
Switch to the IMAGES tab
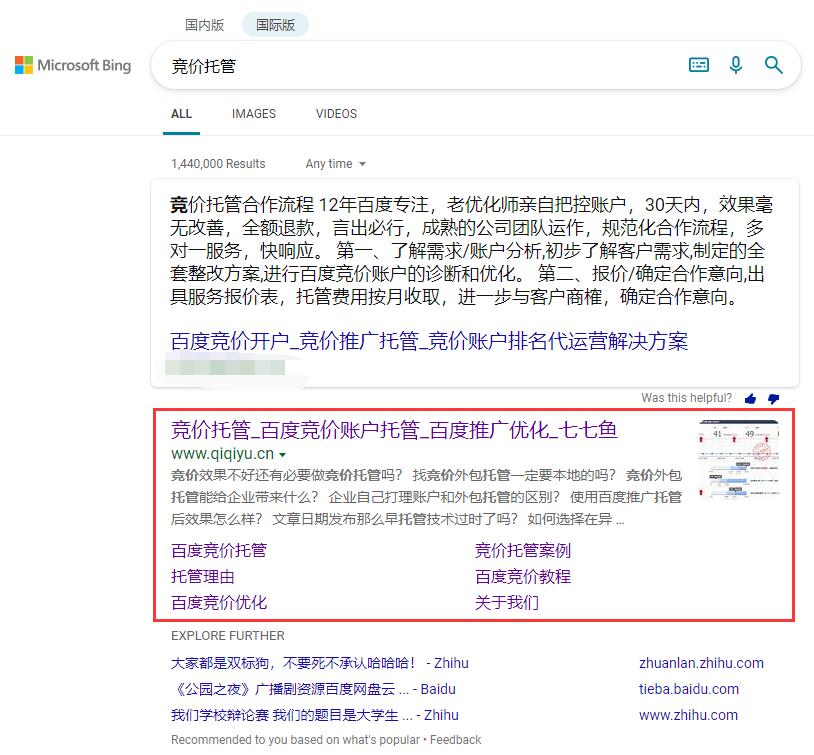click(254, 114)
